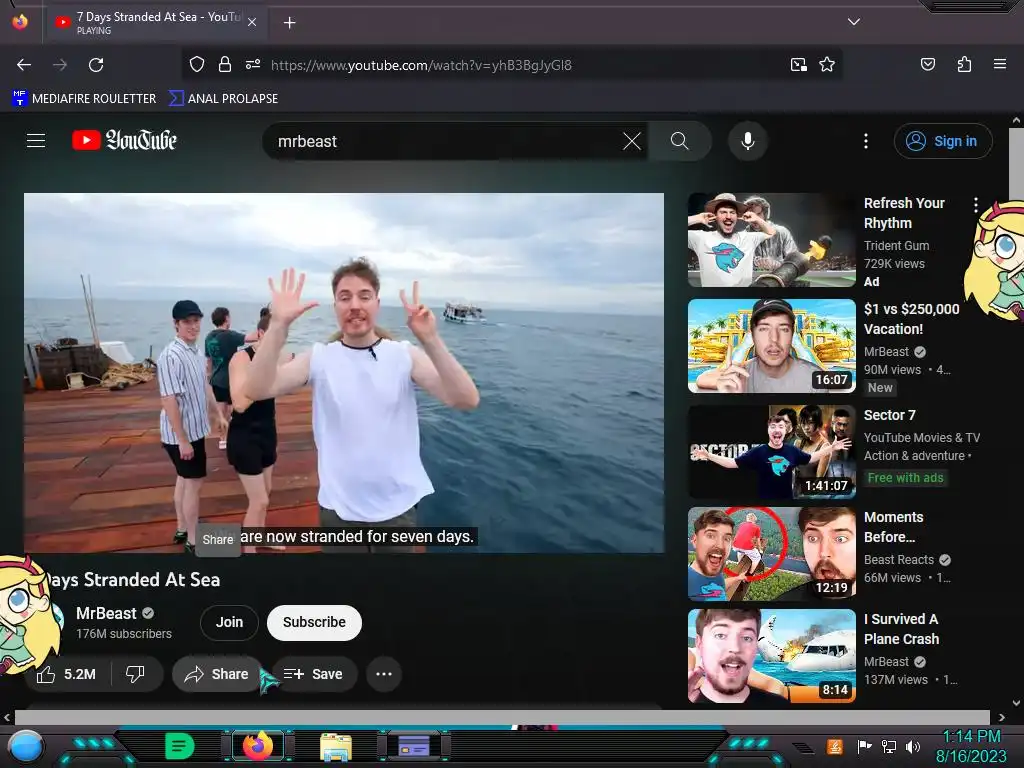The height and width of the screenshot is (768, 1024).
Task: Select the 7 Days Stranded At Sea tab
Action: tap(157, 23)
